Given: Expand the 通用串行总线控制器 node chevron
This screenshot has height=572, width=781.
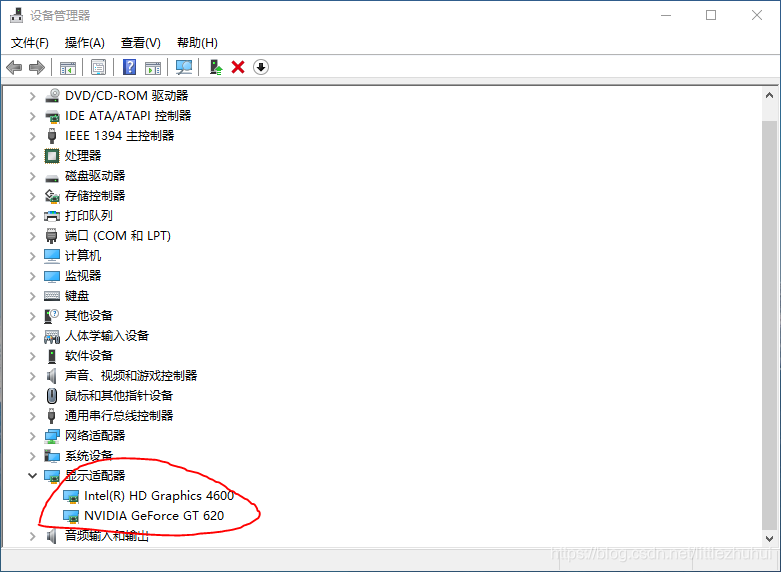Looking at the screenshot, I should [x=32, y=416].
